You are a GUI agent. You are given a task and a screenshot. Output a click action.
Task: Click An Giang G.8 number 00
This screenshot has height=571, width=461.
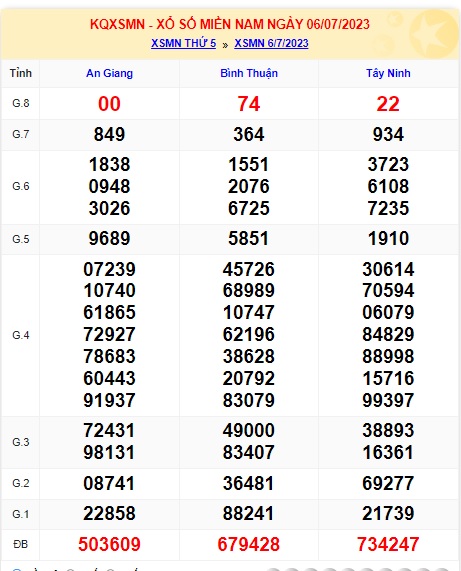point(109,104)
